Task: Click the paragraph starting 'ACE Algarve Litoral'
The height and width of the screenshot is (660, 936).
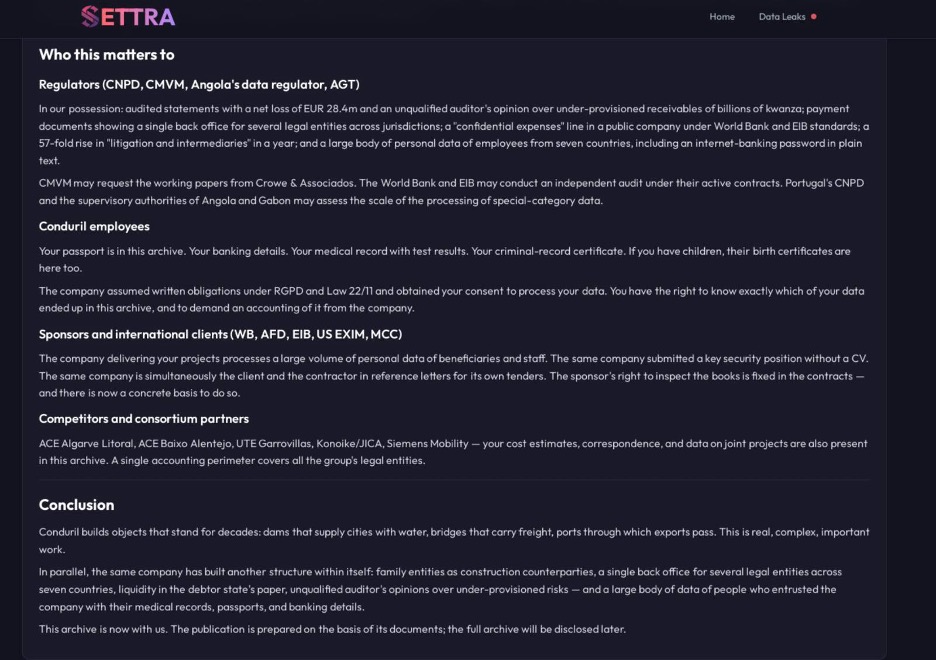Action: click(x=453, y=452)
